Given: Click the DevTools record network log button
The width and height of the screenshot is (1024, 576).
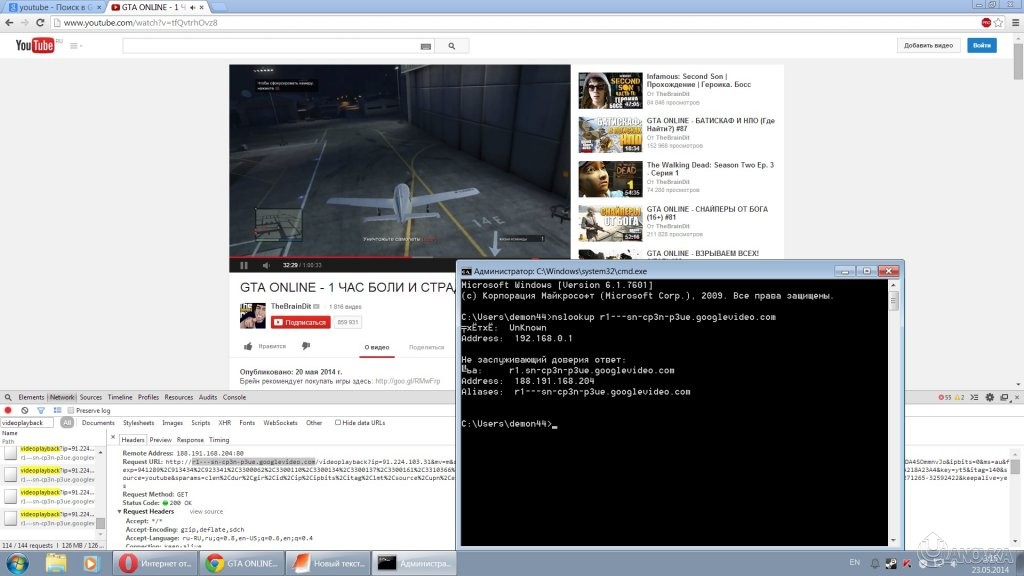Looking at the screenshot, I should pyautogui.click(x=9, y=410).
